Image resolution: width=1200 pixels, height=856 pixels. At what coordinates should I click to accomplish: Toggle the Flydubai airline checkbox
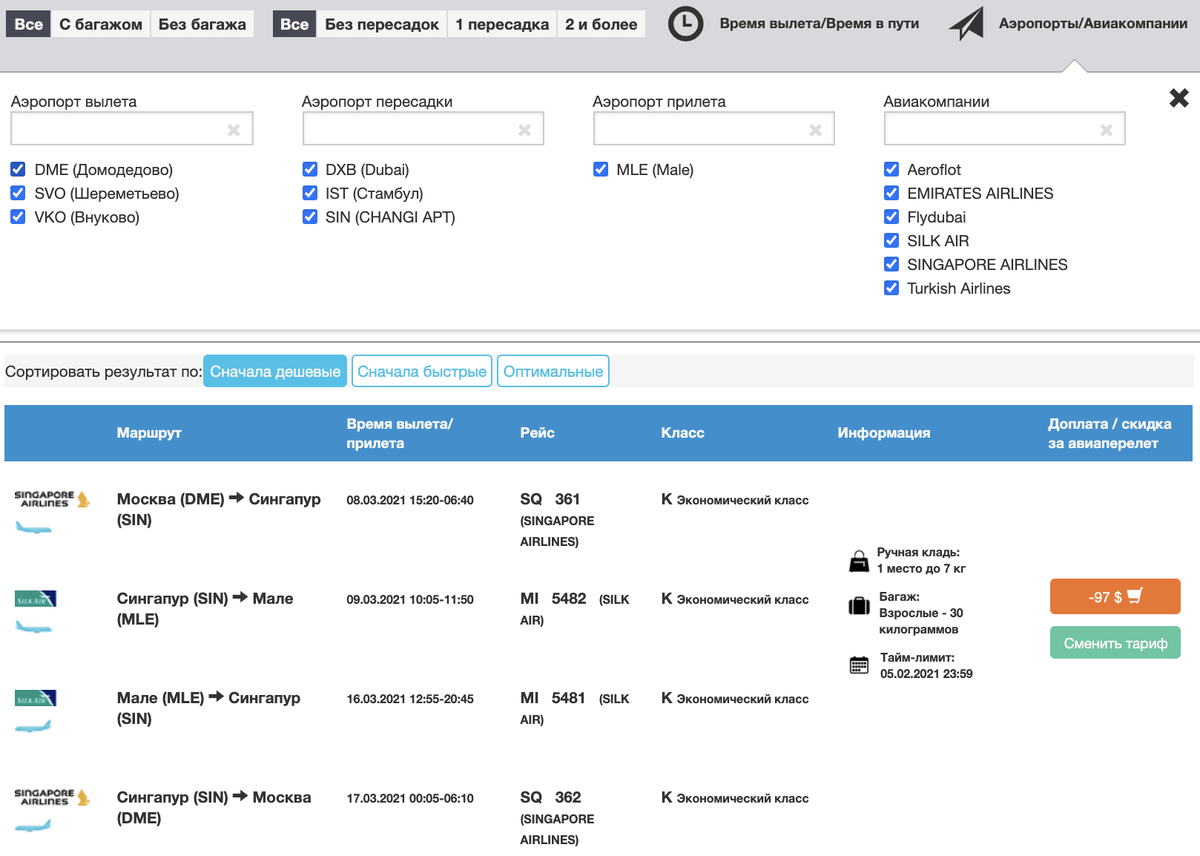tap(891, 217)
